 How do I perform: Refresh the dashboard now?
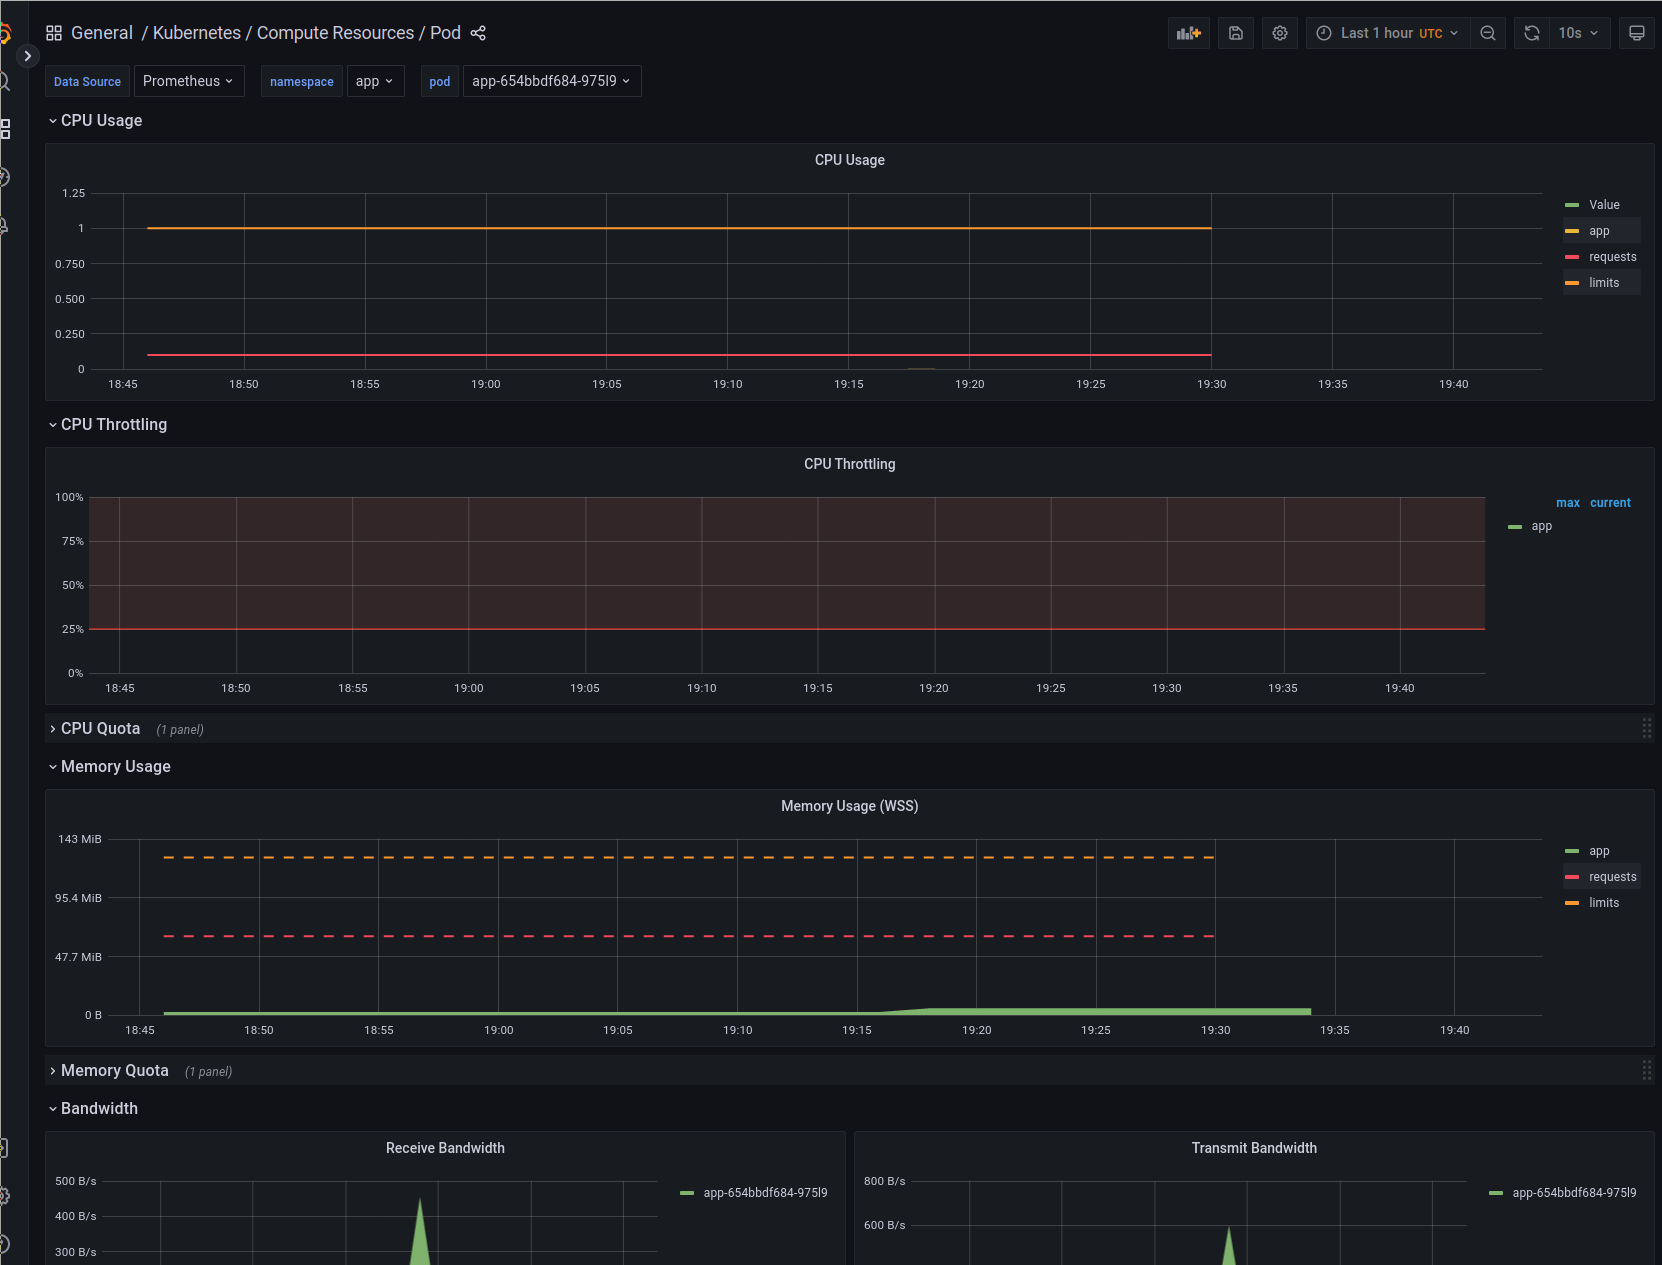(1532, 33)
